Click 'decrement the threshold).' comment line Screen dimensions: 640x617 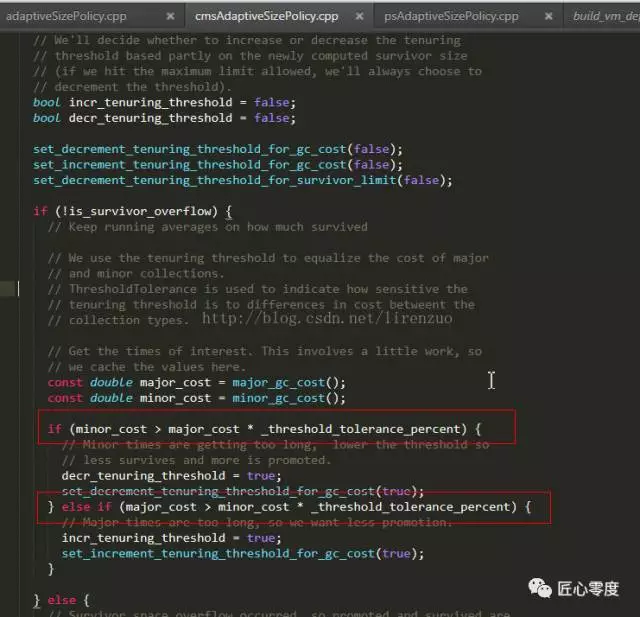[x=132, y=87]
